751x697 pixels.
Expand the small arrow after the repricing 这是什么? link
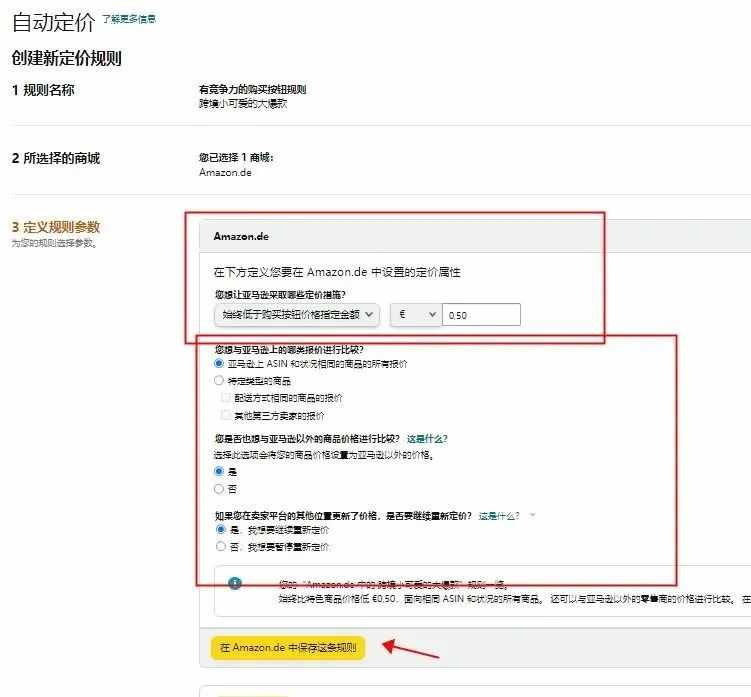(x=533, y=515)
